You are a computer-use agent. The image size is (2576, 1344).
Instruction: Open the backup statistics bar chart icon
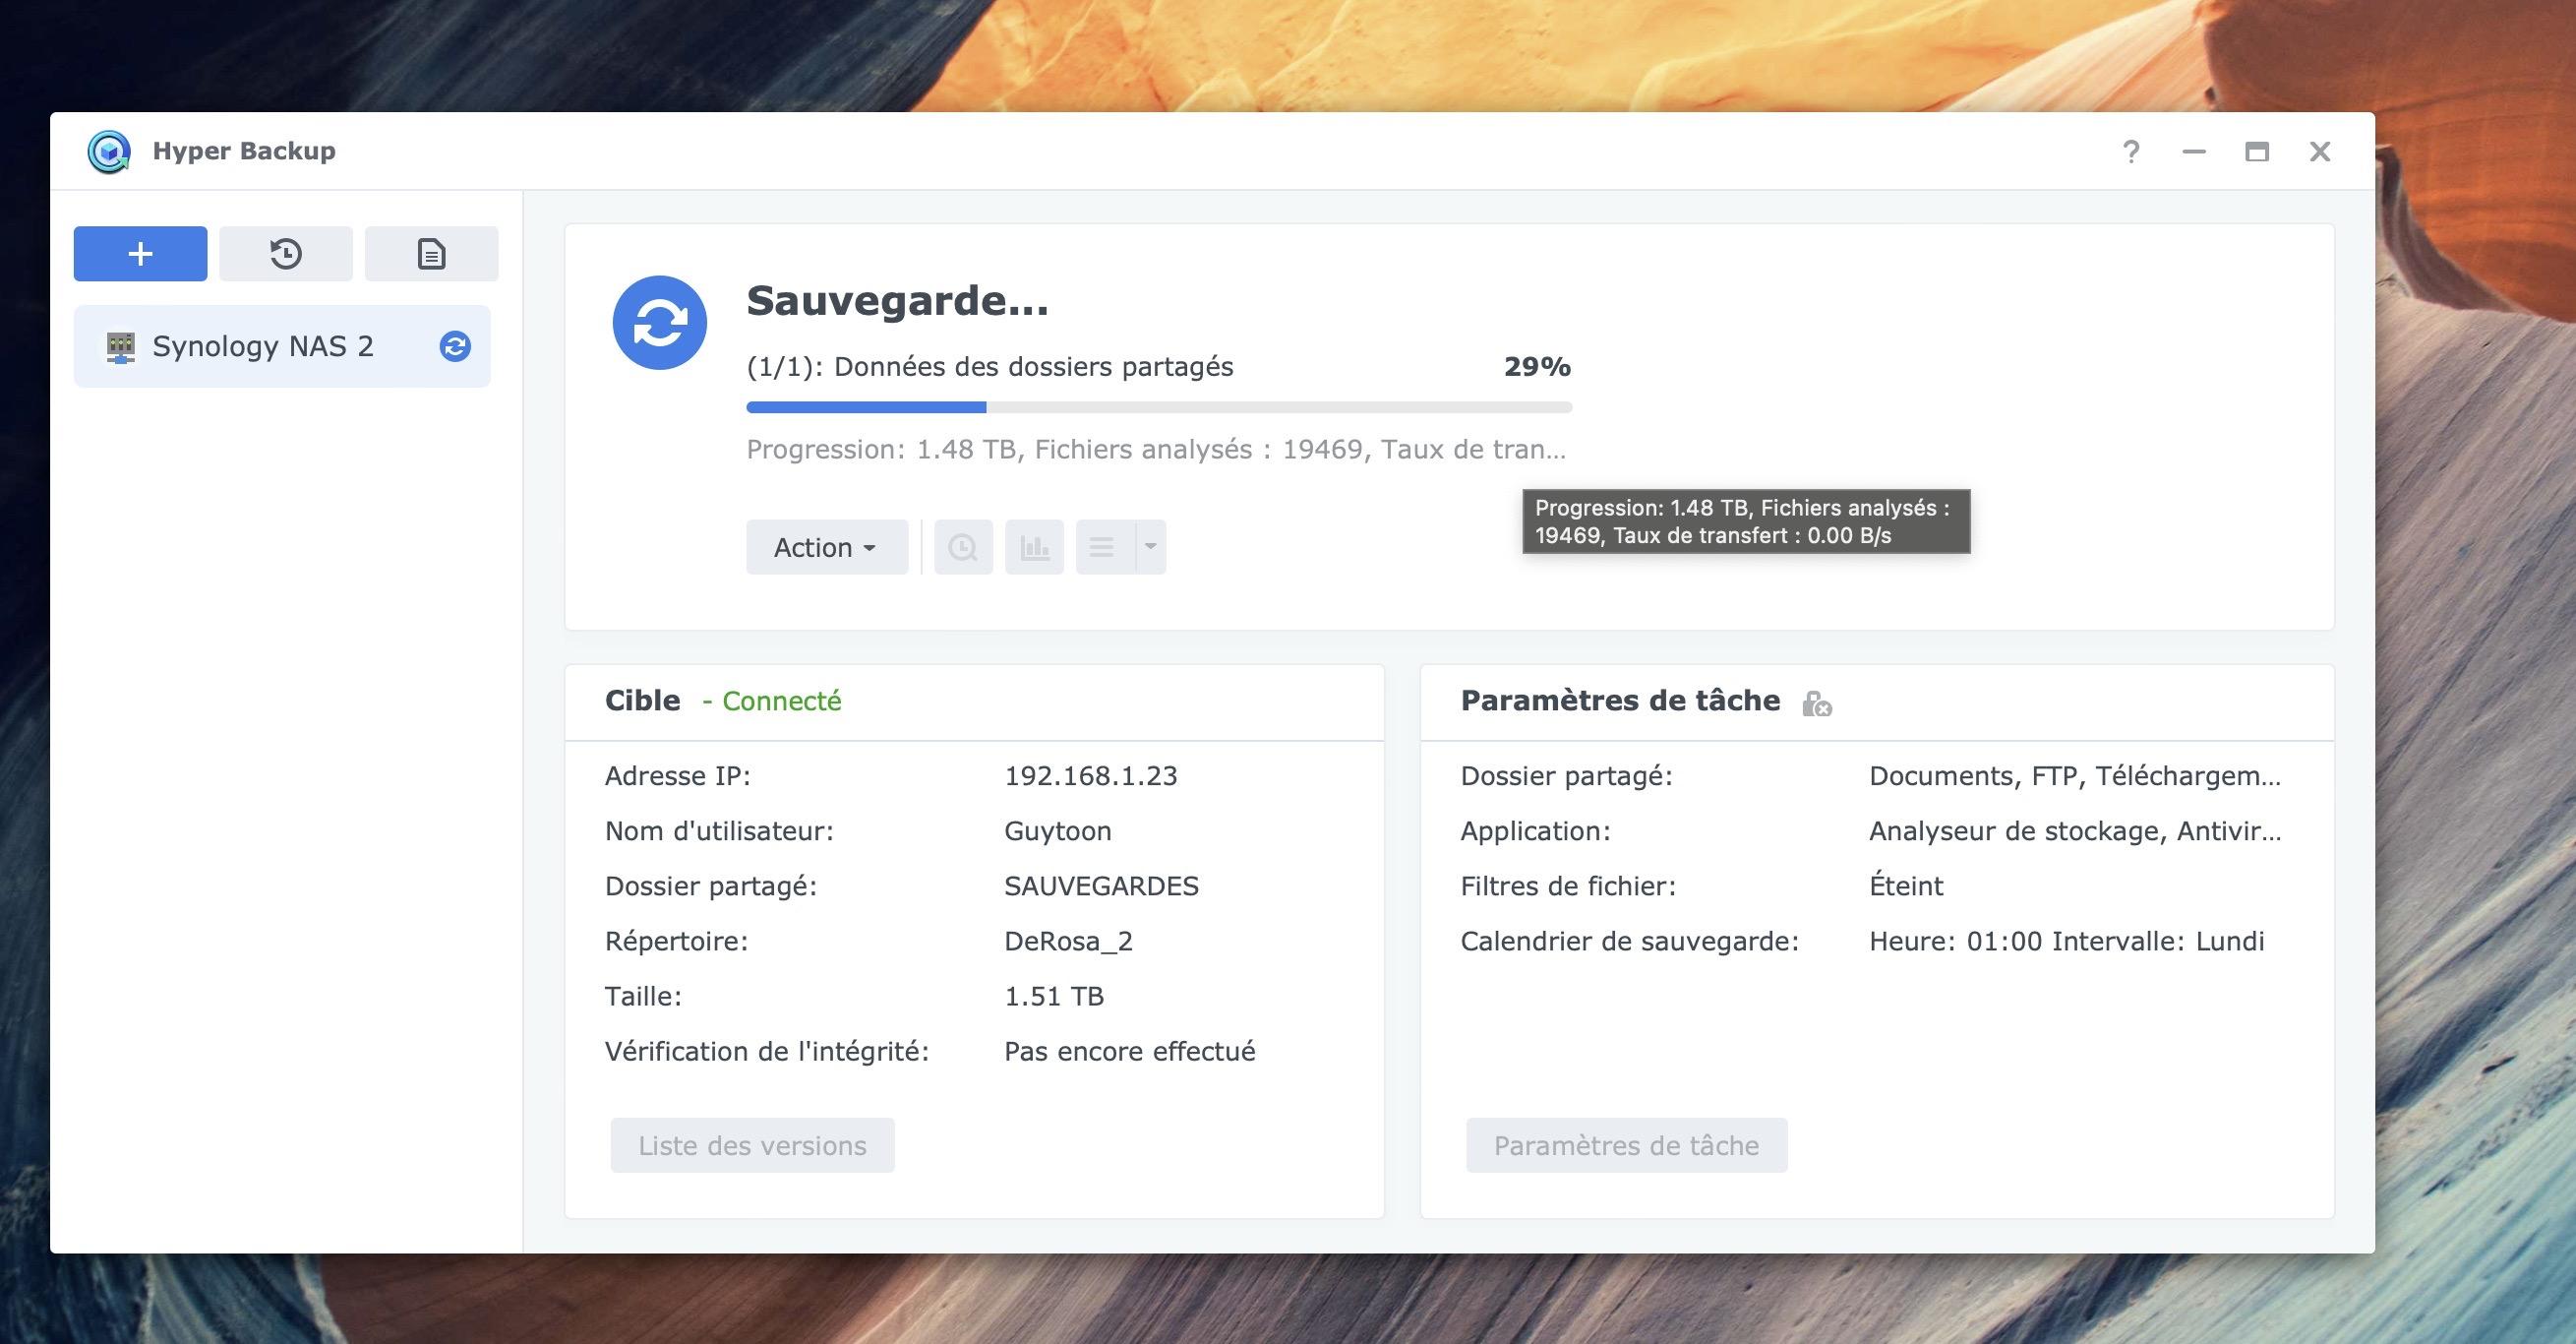coord(1034,547)
